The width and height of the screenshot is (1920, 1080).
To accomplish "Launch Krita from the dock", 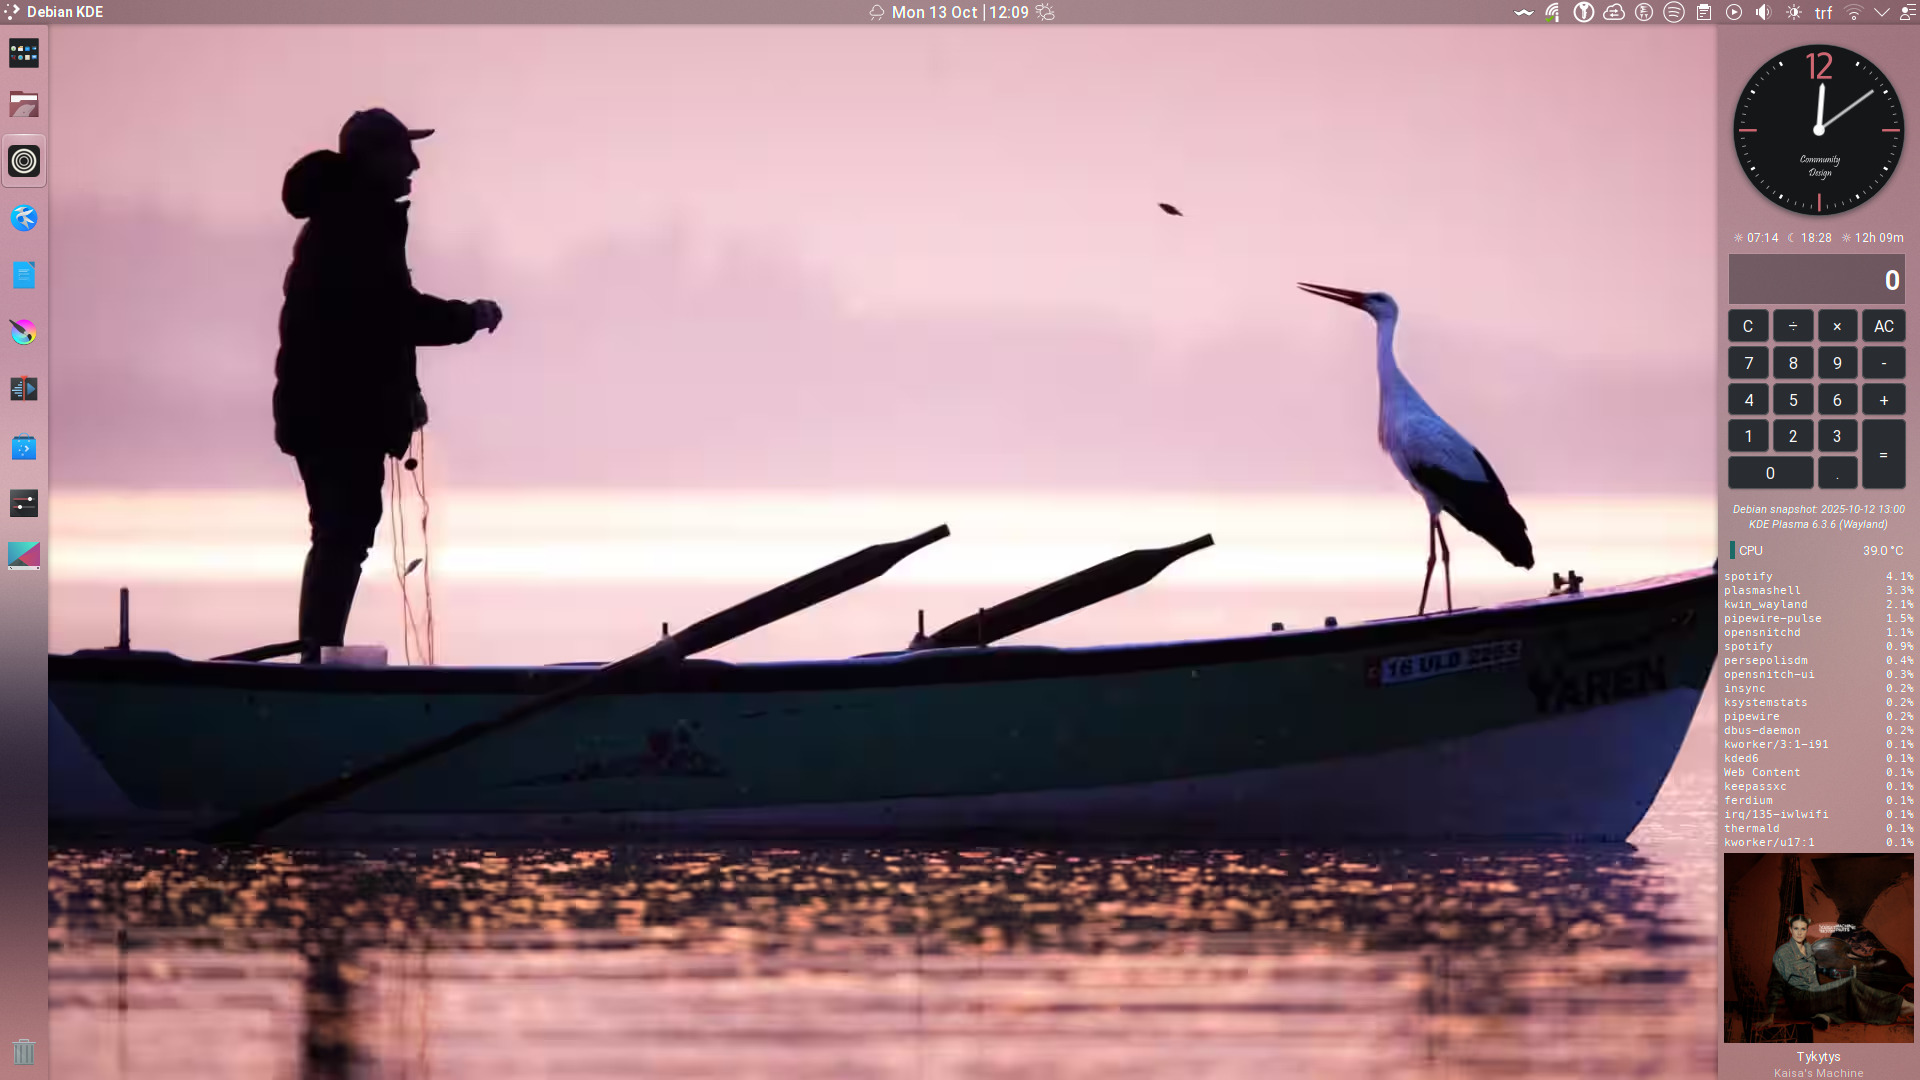I will point(24,332).
